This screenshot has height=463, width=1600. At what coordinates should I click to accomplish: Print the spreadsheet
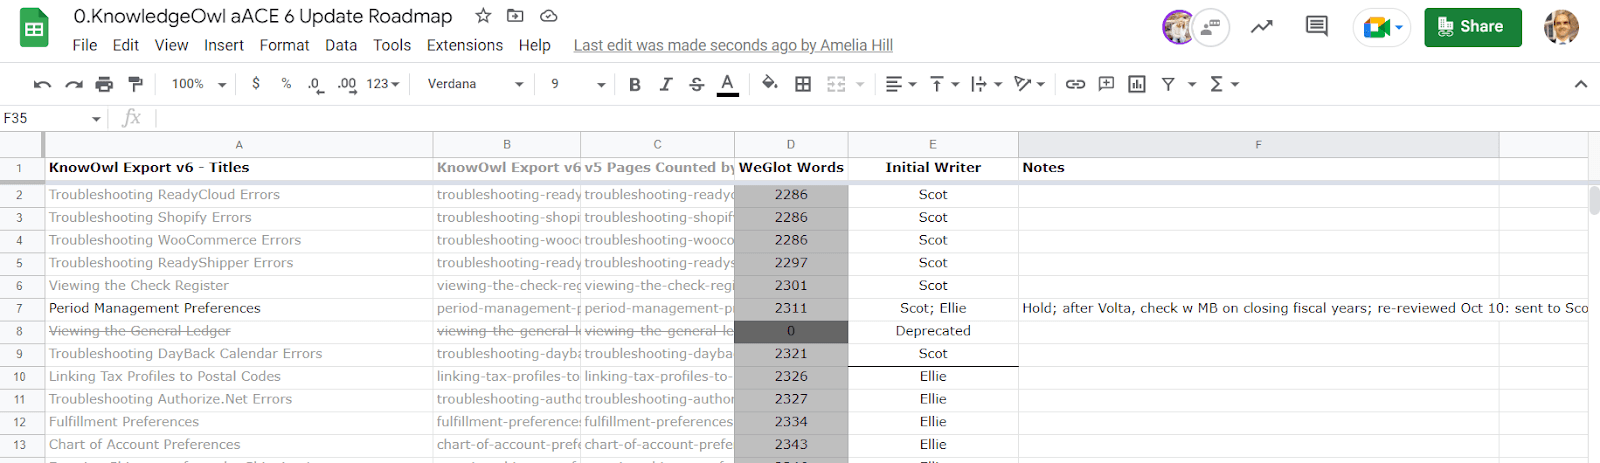coord(104,84)
